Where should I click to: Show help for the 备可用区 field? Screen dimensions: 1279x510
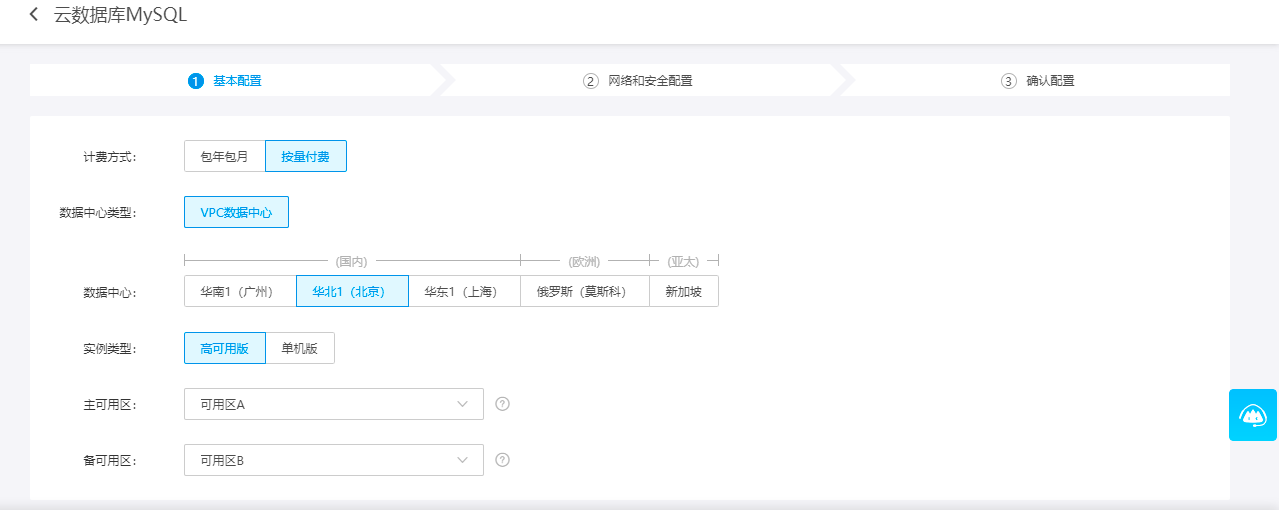click(503, 460)
